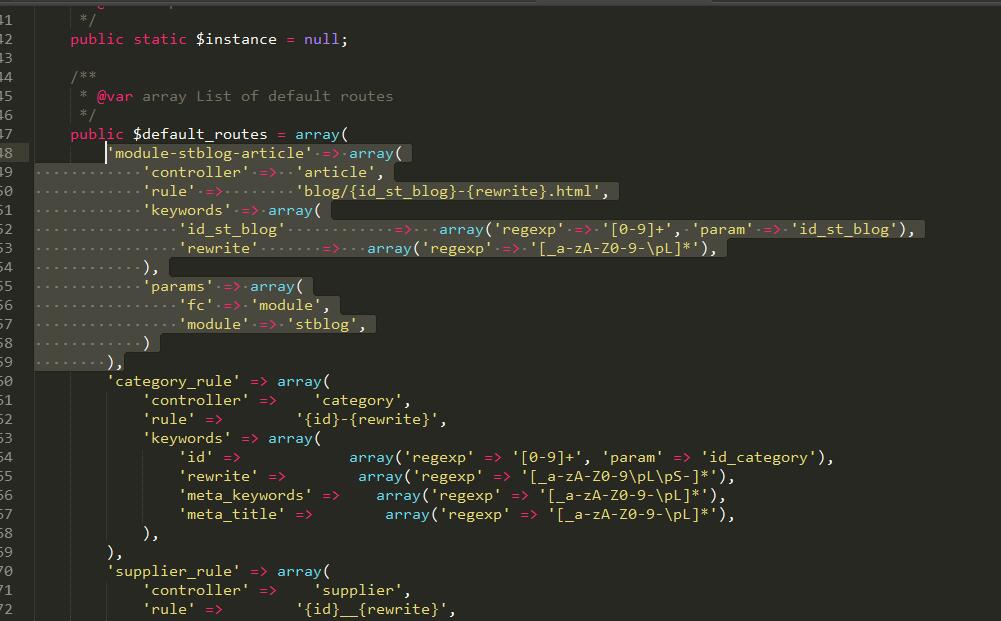Click the 'module' key on the 'stblog' line
This screenshot has width=1001, height=621.
coord(214,325)
